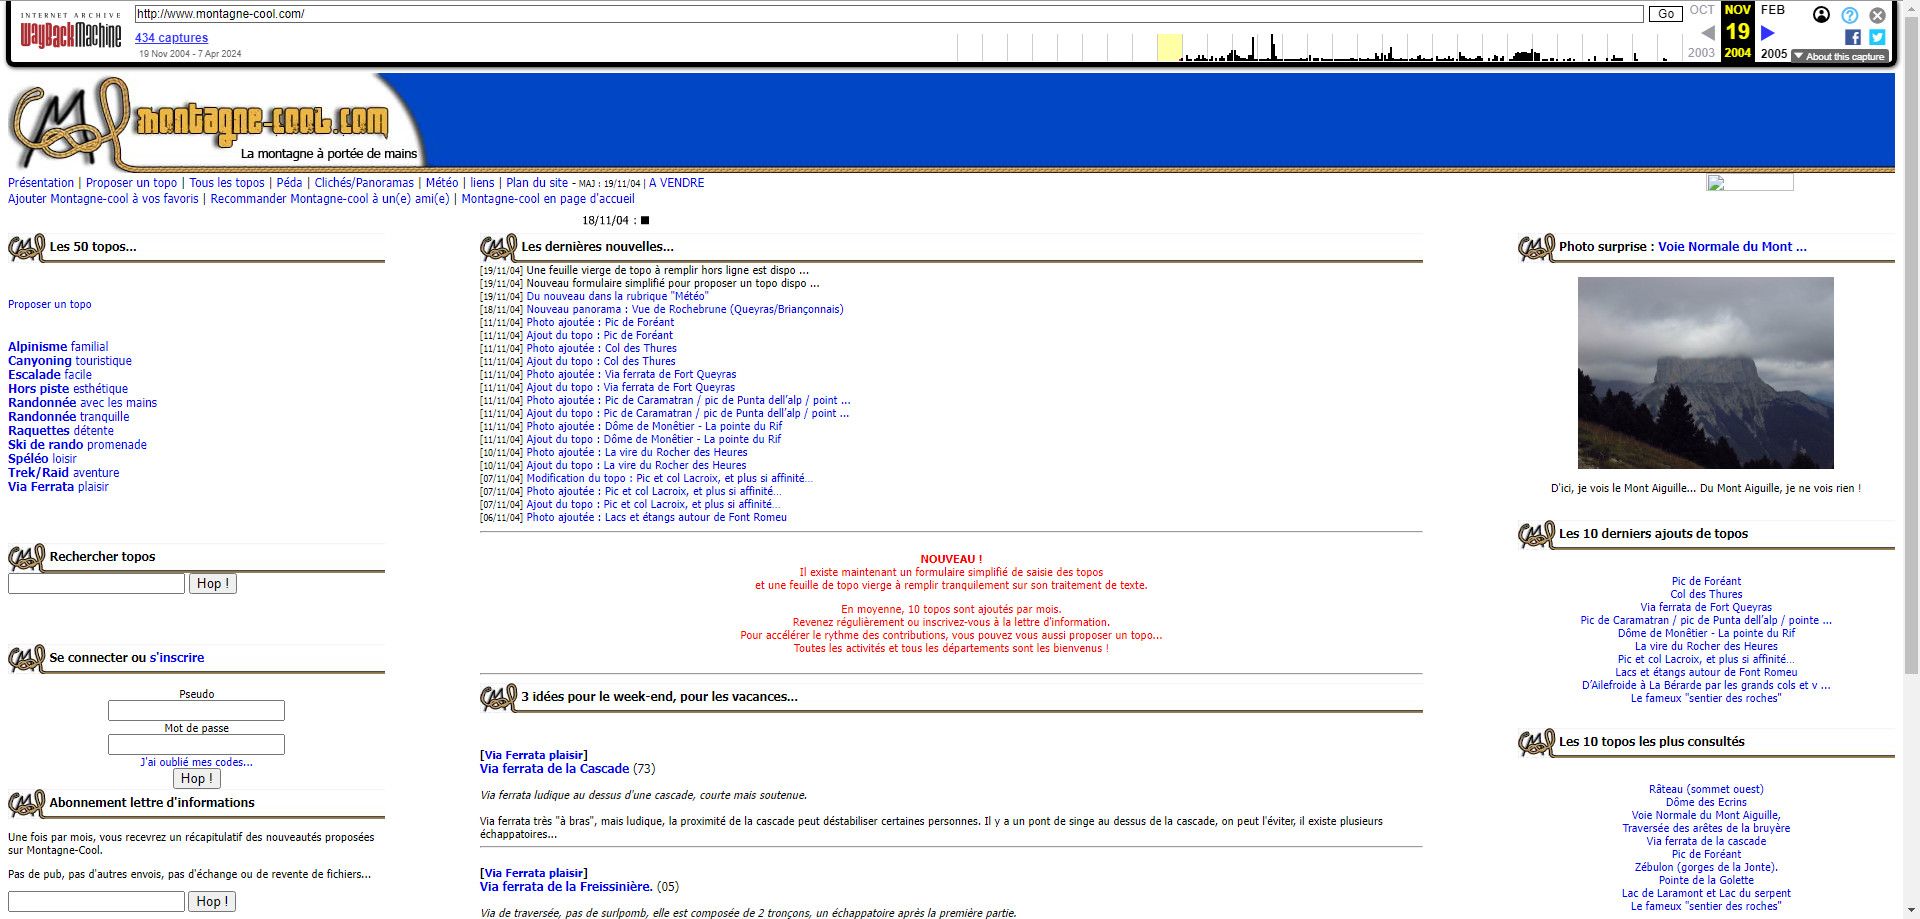Open the liens menu item
Image resolution: width=1920 pixels, height=919 pixels.
(482, 183)
